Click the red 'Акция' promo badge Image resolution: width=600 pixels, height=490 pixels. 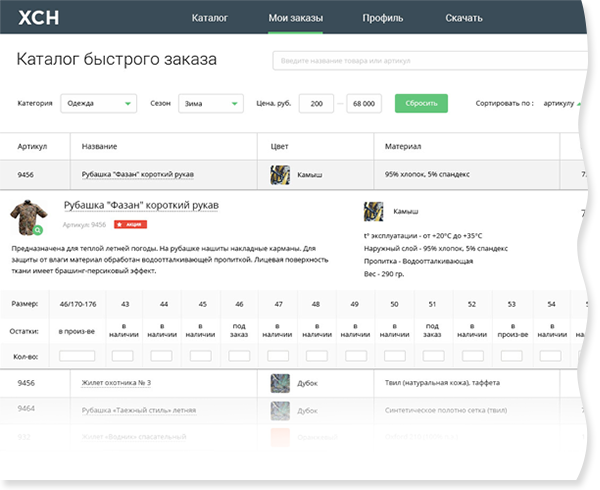point(130,224)
